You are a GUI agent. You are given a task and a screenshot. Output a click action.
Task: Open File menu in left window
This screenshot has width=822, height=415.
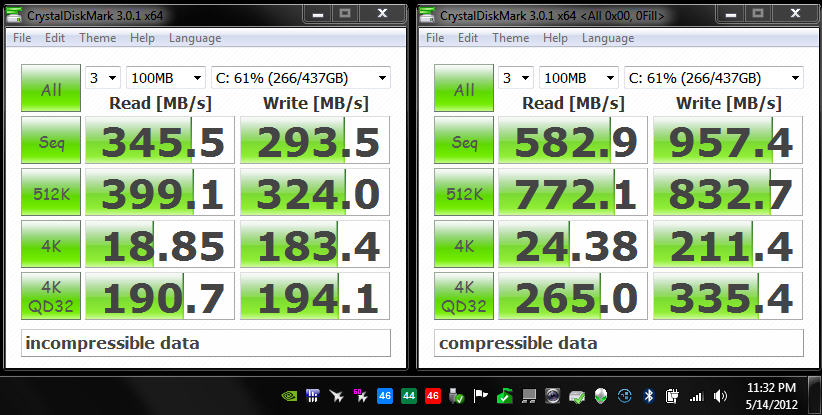click(22, 38)
